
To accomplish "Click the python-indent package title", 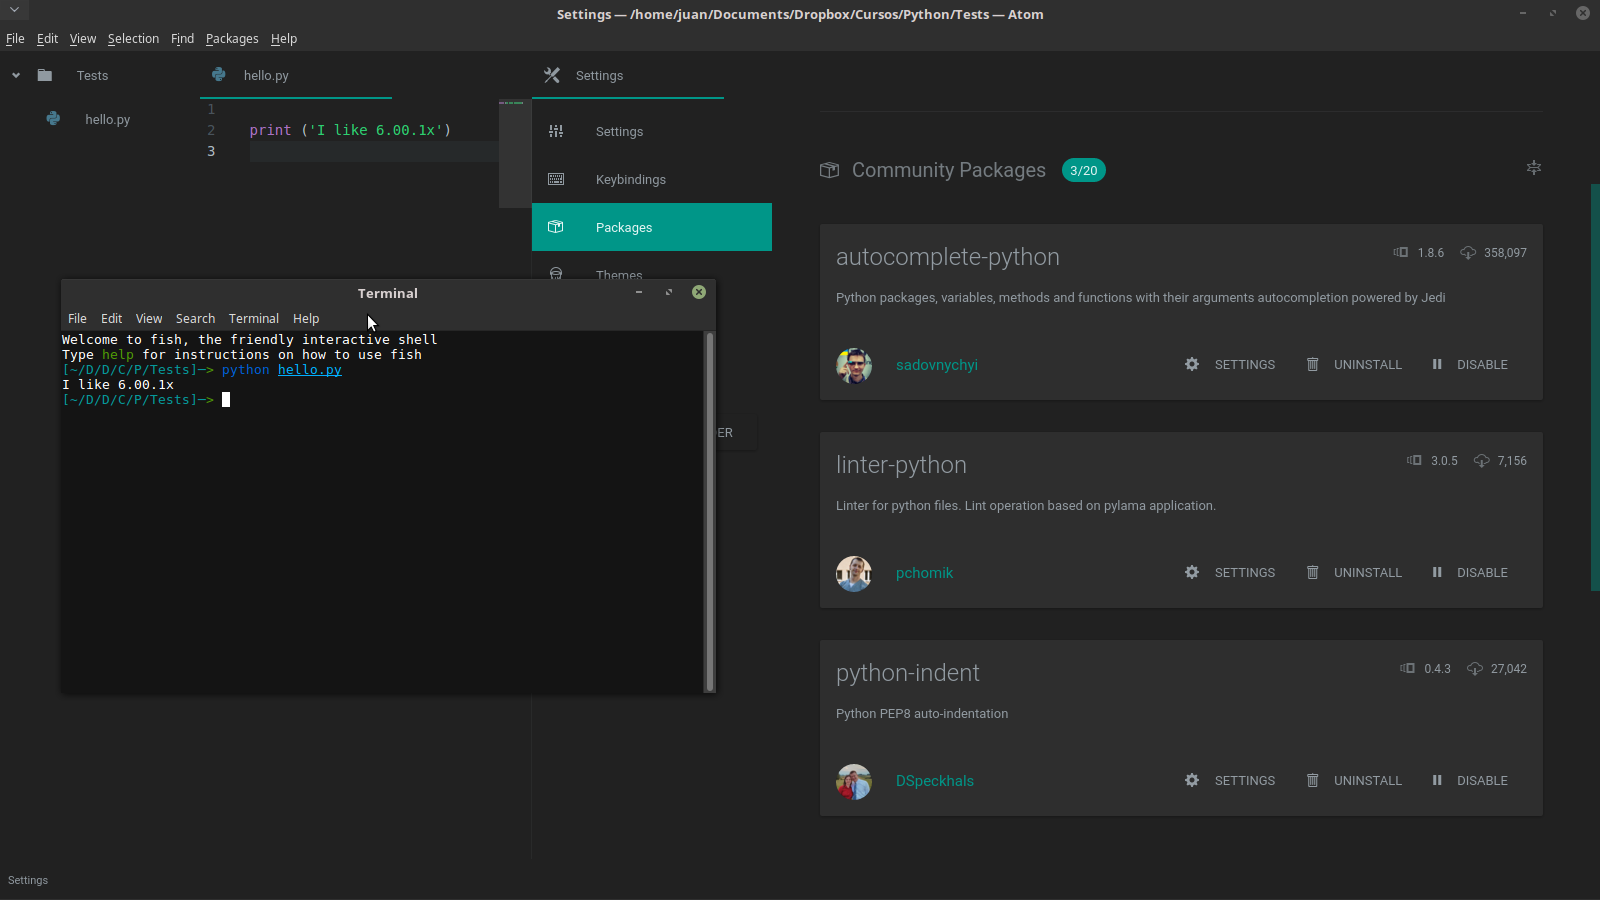I will click(908, 673).
